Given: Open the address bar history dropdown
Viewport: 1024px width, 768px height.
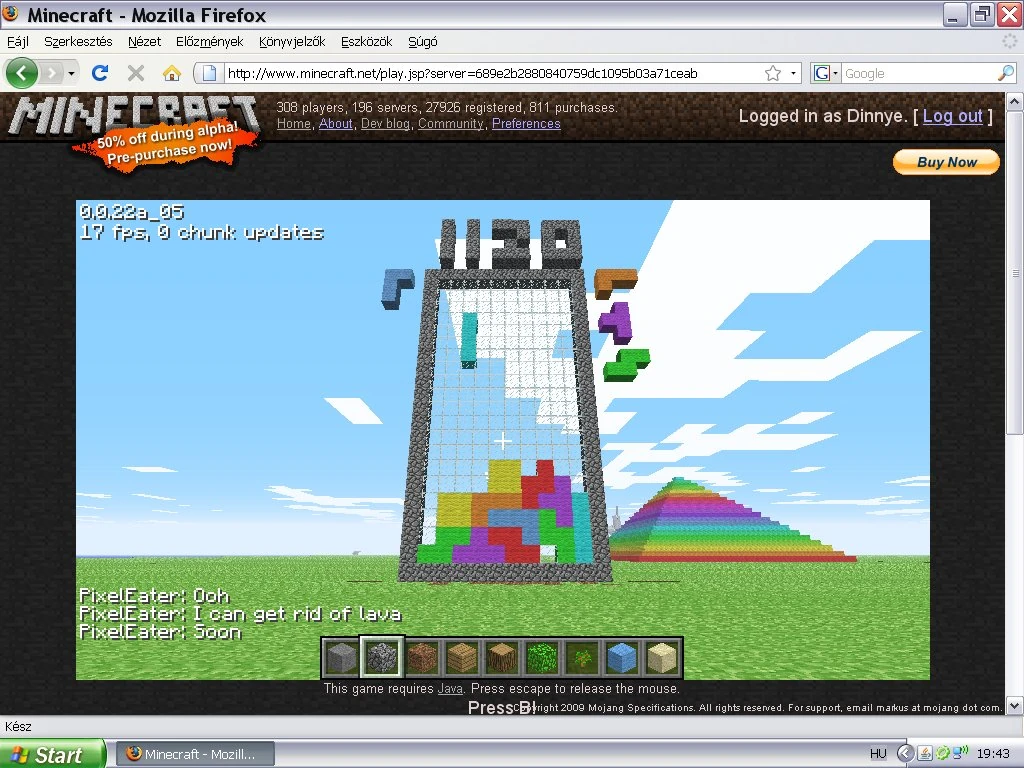Looking at the screenshot, I should [793, 73].
